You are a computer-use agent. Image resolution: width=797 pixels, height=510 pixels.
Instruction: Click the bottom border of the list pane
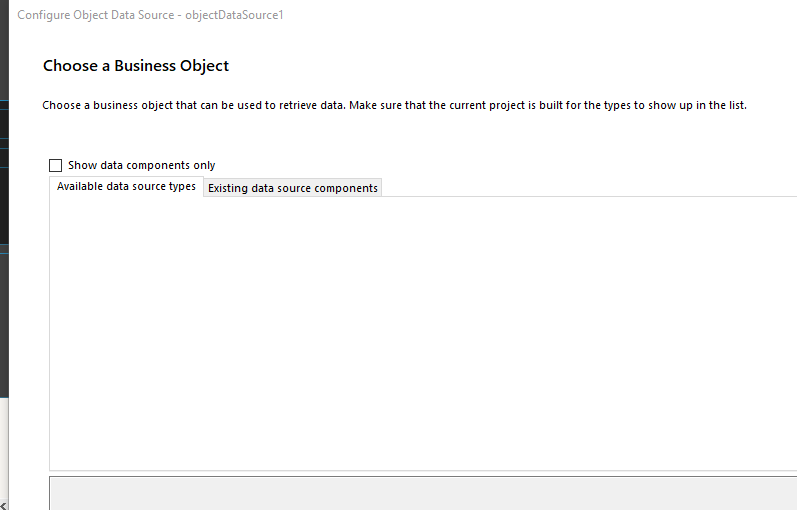coord(420,470)
